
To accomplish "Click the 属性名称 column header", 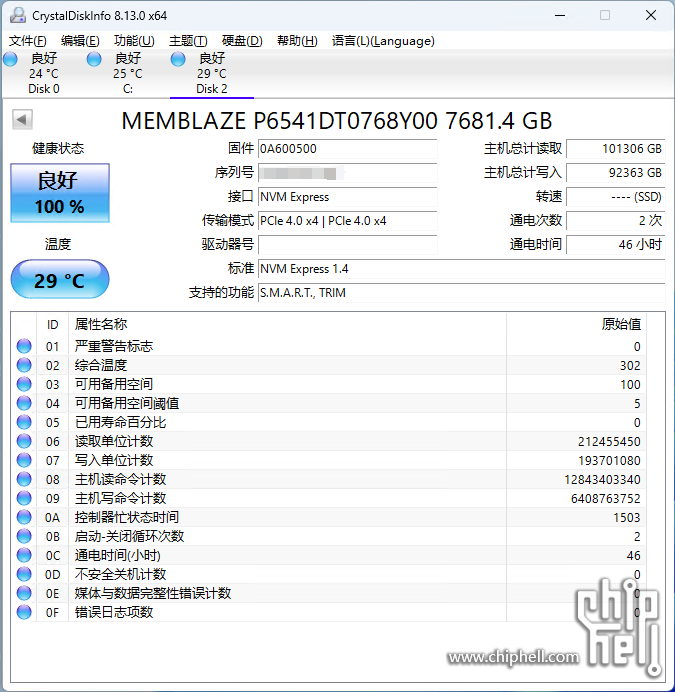I will pos(287,324).
